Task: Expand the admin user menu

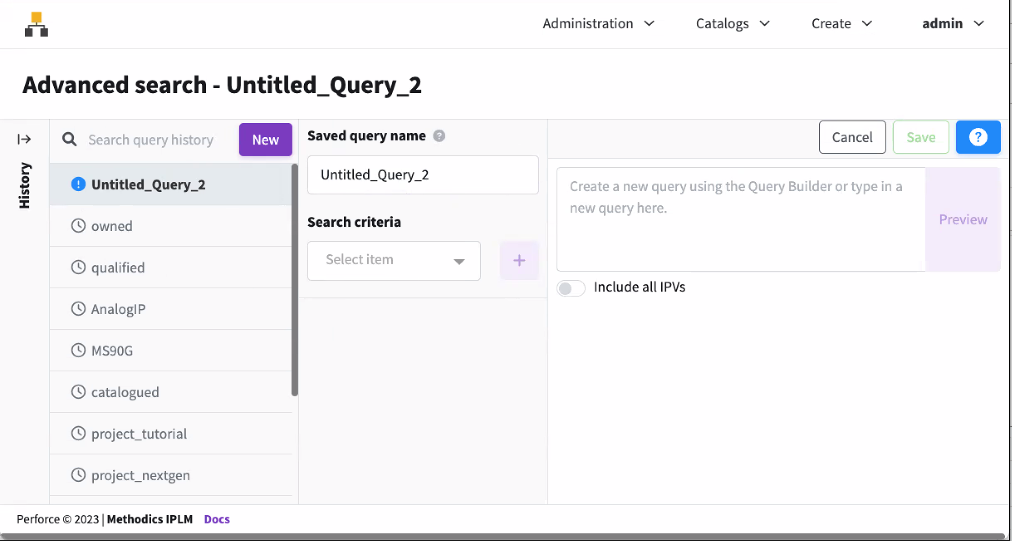Action: pos(952,23)
